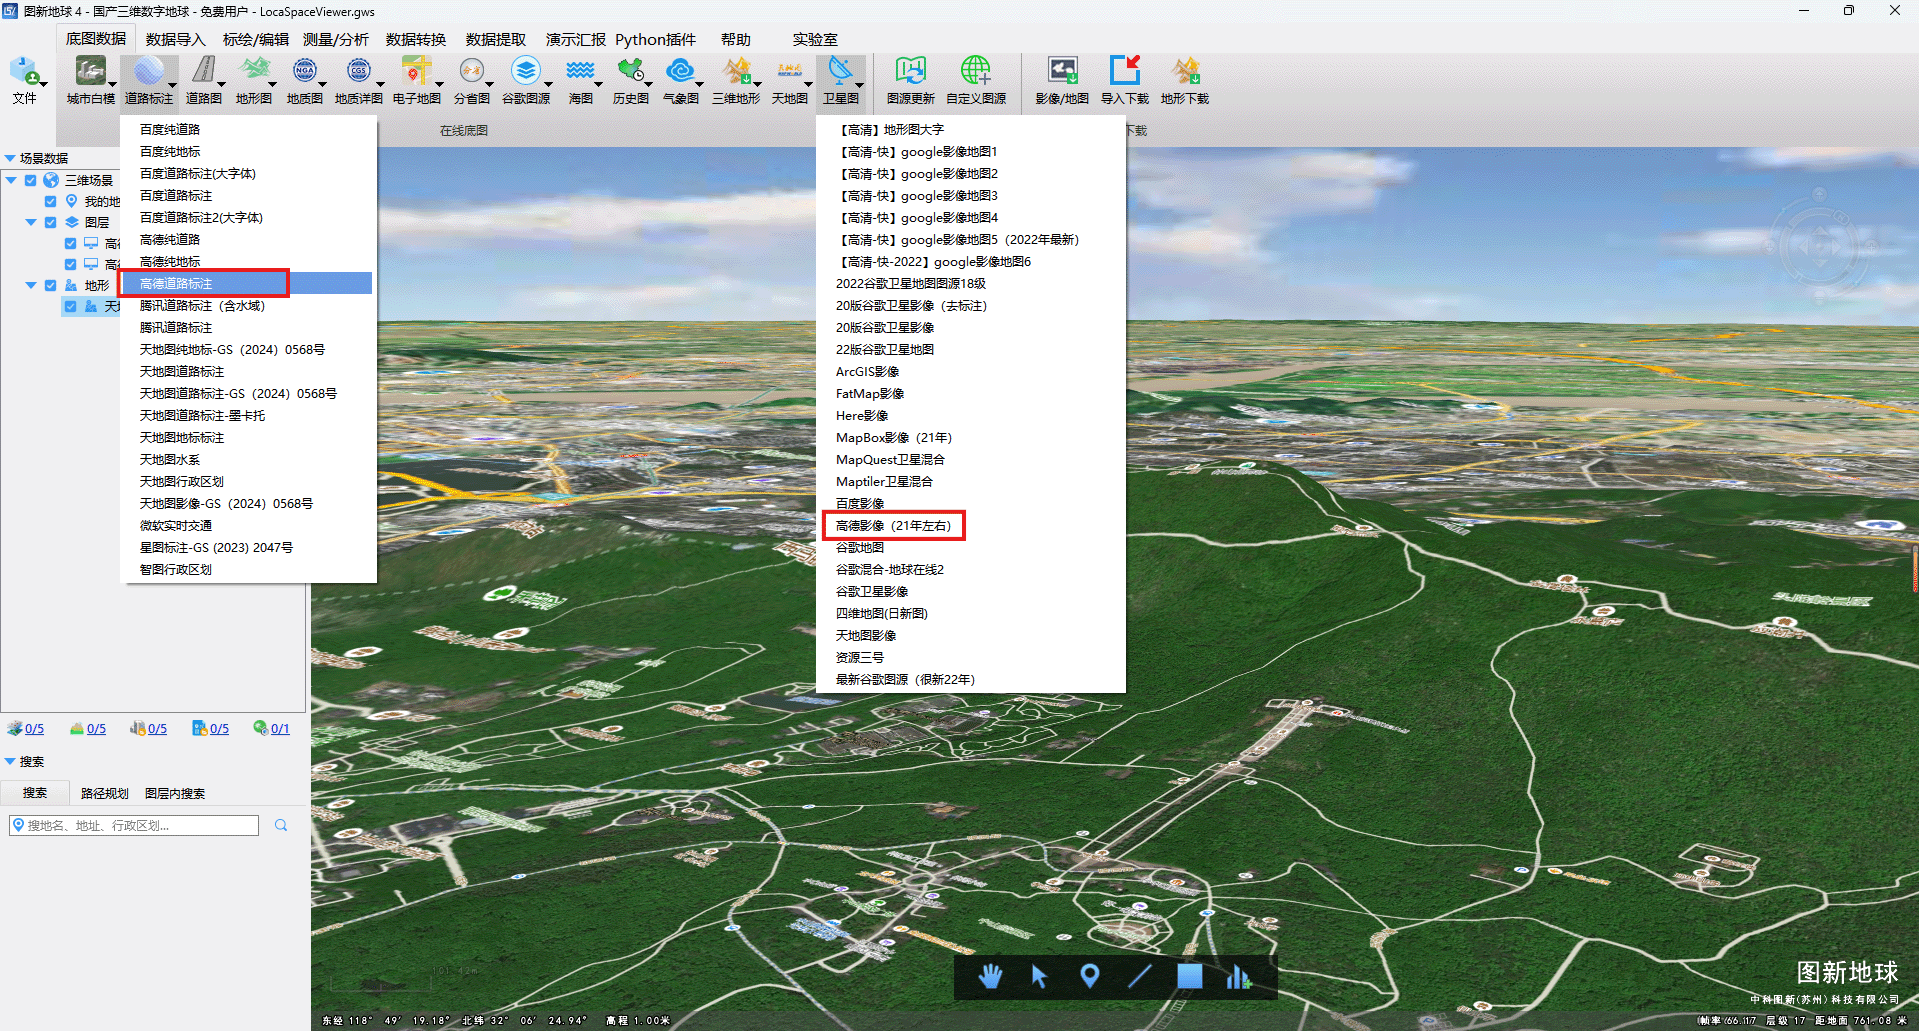Select the 道路图 road map icon
Viewport: 1919px width, 1031px height.
(204, 71)
